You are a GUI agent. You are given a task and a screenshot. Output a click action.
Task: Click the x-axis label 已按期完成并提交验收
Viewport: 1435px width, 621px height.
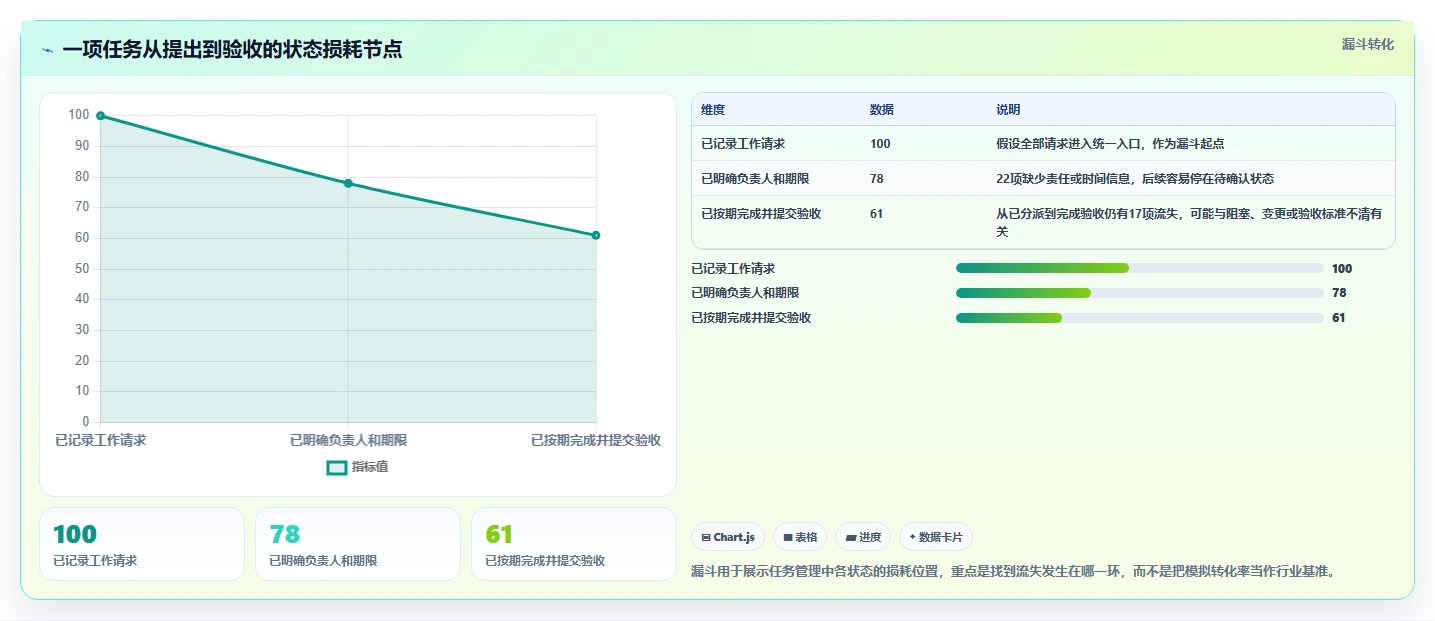[x=596, y=440]
